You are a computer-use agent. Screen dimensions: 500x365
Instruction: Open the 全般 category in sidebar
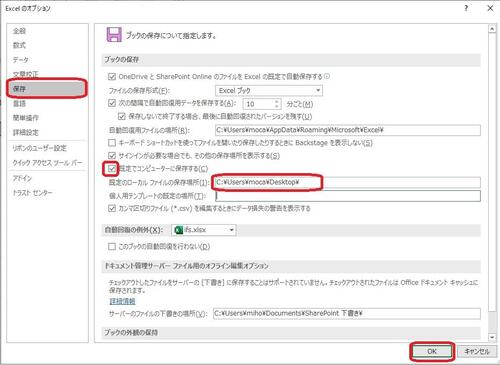(x=19, y=31)
